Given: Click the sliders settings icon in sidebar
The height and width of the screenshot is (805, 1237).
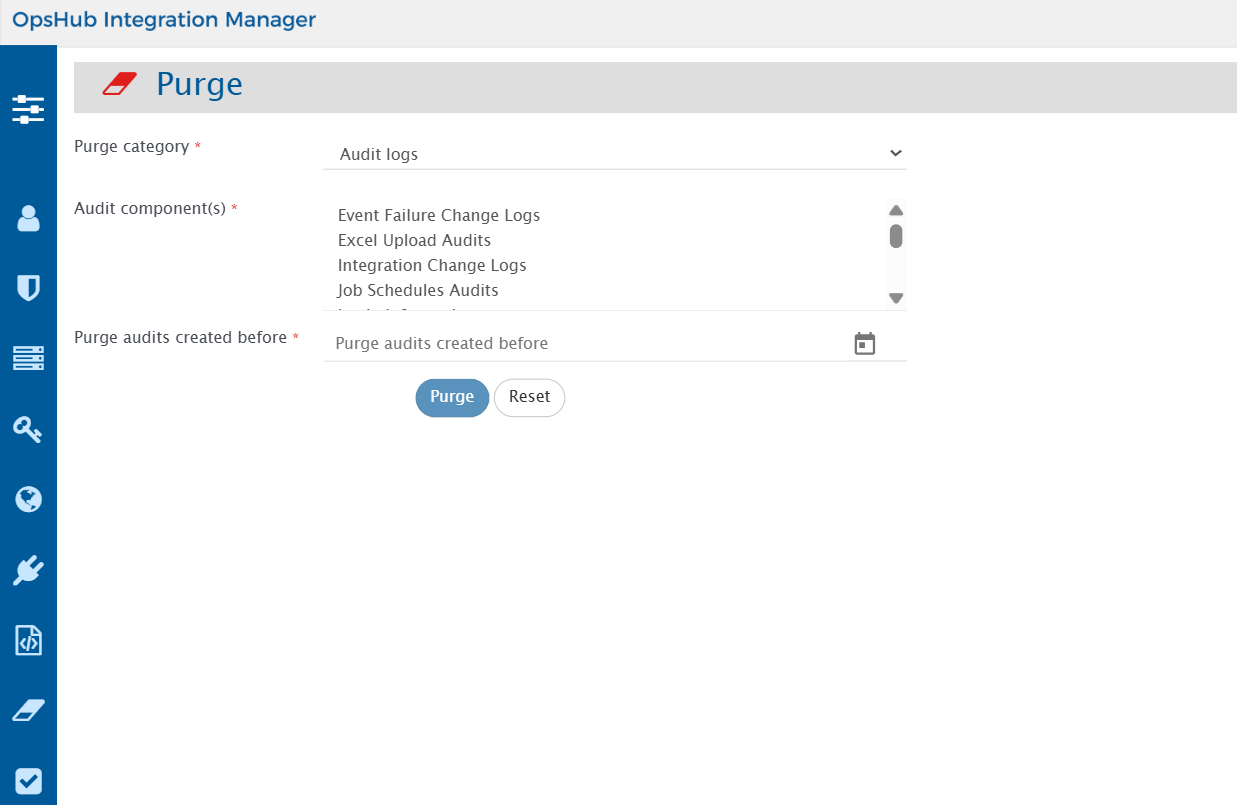Looking at the screenshot, I should pos(28,109).
